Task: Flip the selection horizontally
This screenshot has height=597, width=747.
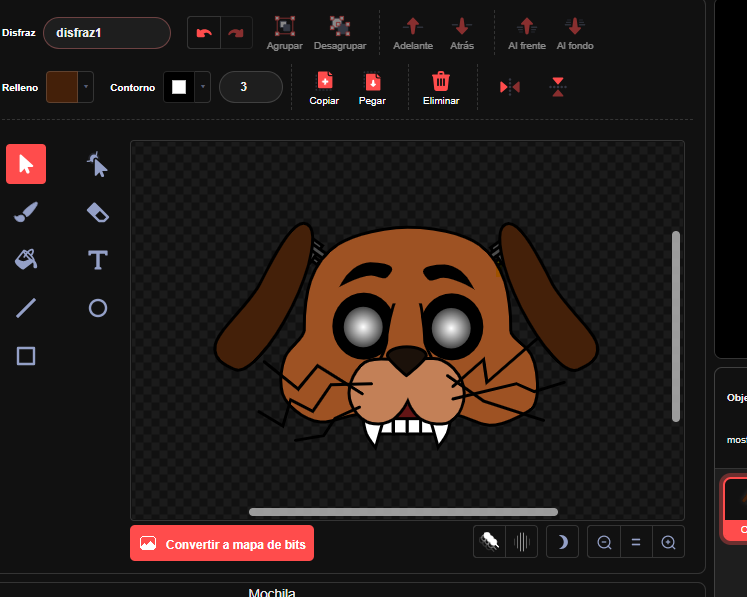Action: [x=509, y=87]
